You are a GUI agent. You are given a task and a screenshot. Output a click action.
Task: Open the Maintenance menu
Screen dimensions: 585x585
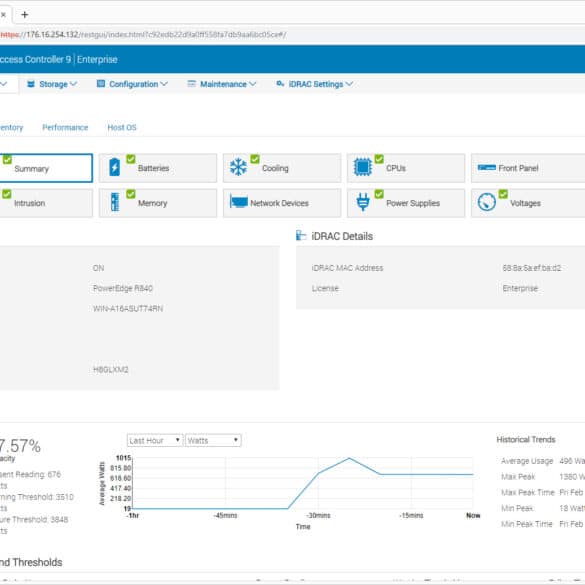[222, 84]
